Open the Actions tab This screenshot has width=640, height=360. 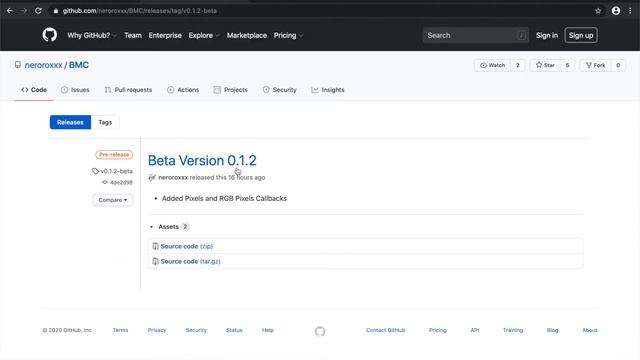[x=183, y=90]
